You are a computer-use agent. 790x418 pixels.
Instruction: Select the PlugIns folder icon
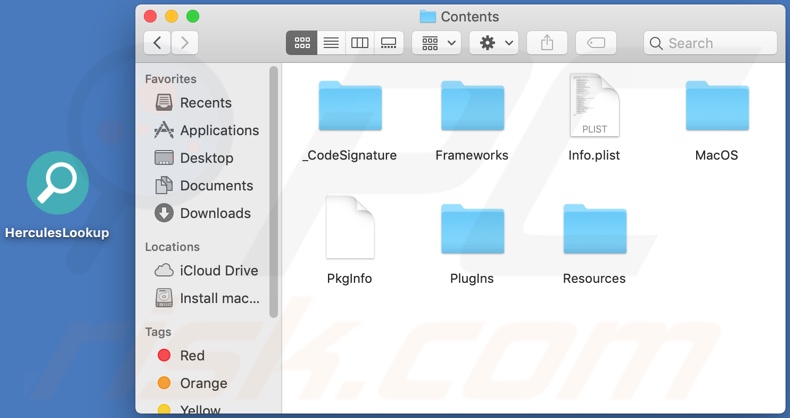473,229
